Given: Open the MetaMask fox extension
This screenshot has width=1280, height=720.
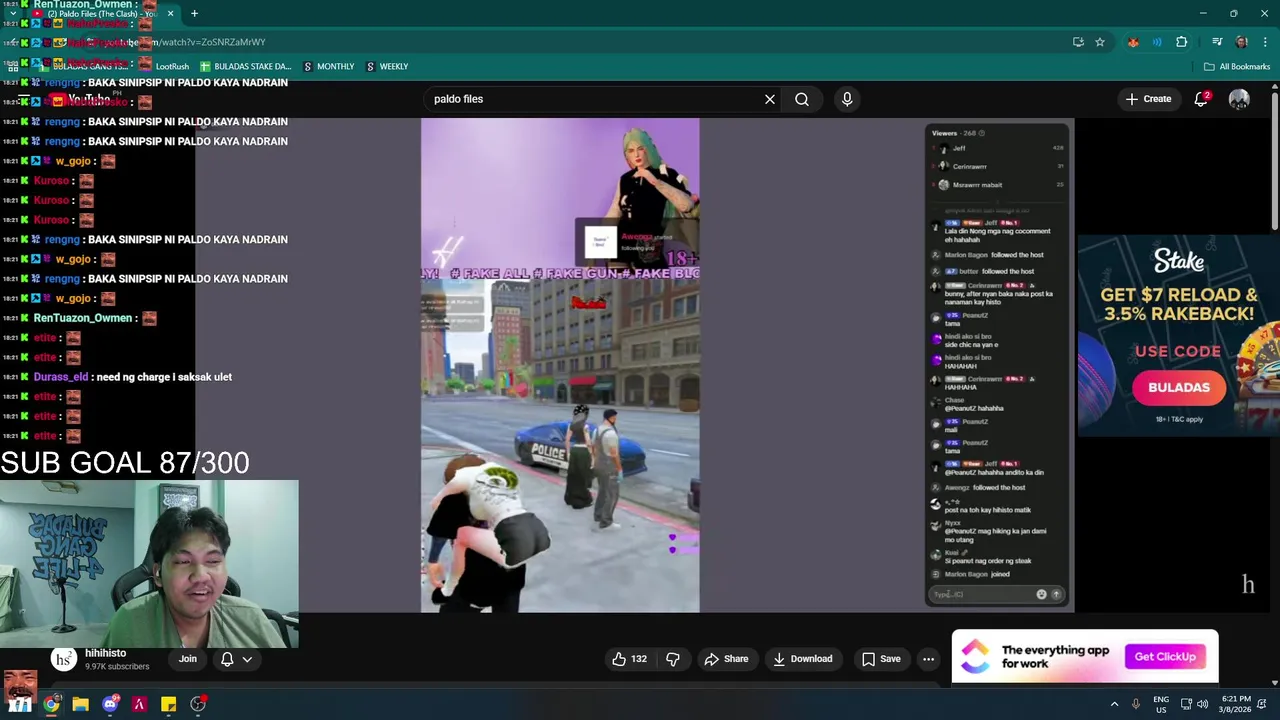Looking at the screenshot, I should click(x=1133, y=42).
